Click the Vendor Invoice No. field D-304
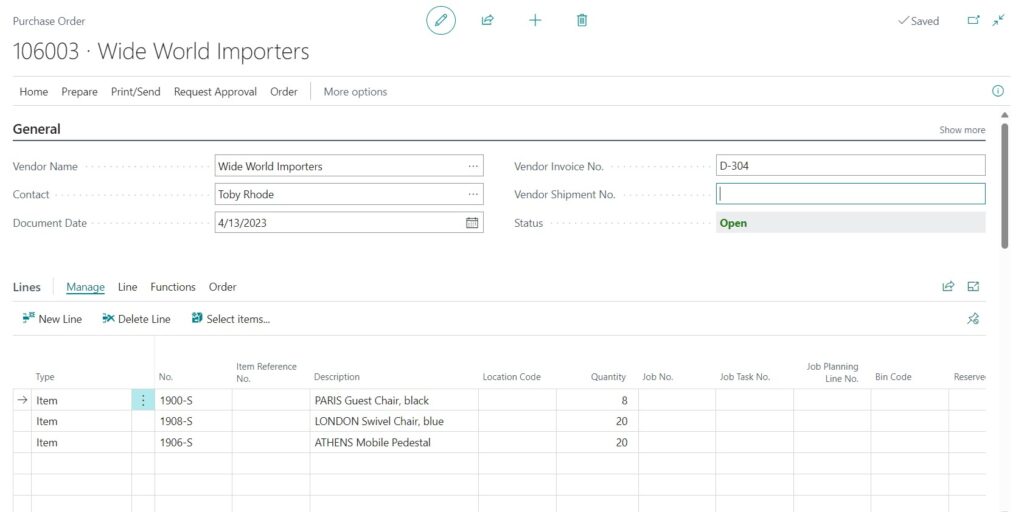Viewport: 1024px width, 512px height. coord(851,166)
